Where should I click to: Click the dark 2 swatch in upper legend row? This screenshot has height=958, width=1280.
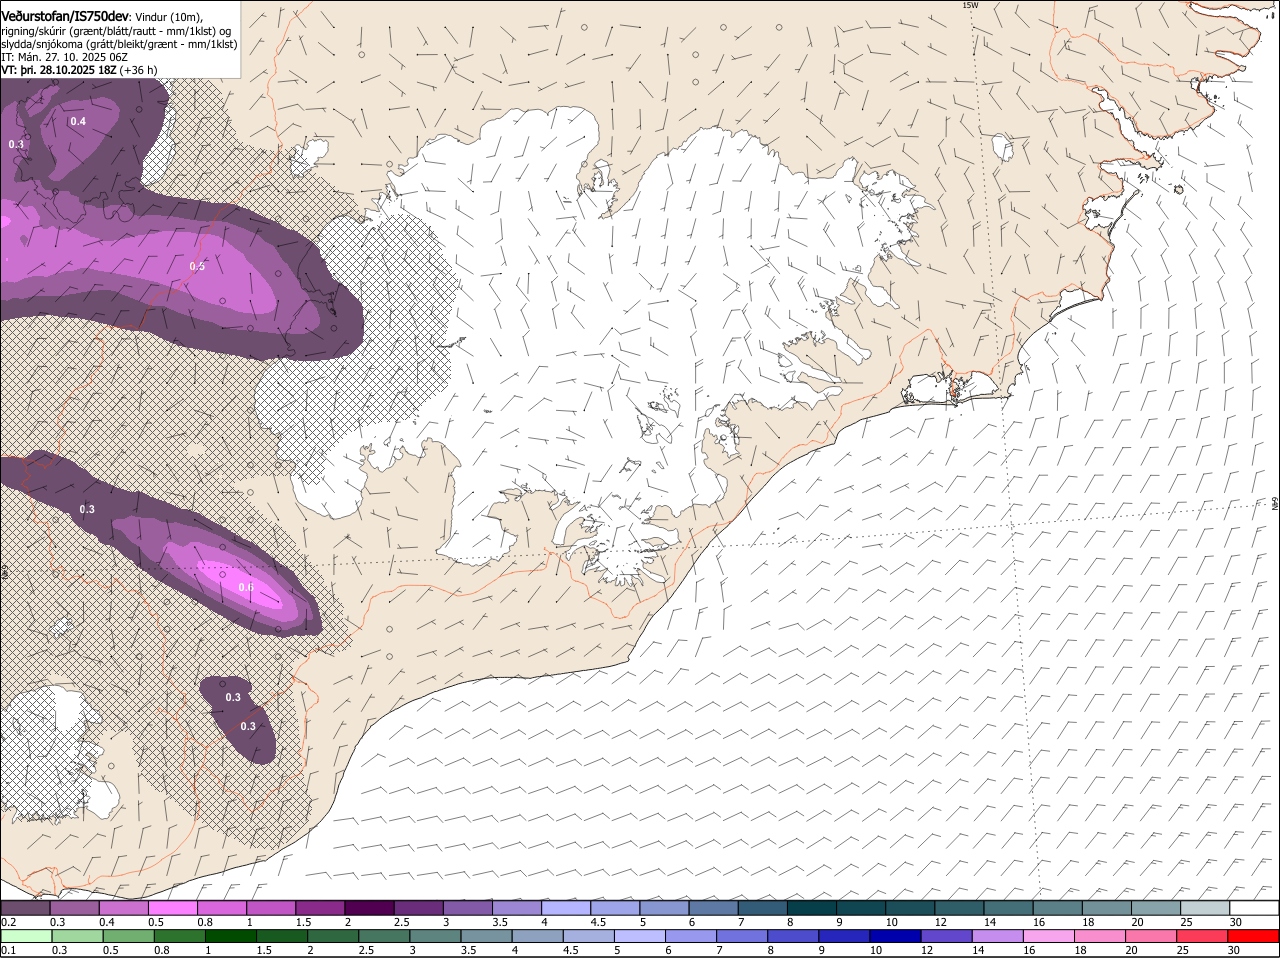368,908
